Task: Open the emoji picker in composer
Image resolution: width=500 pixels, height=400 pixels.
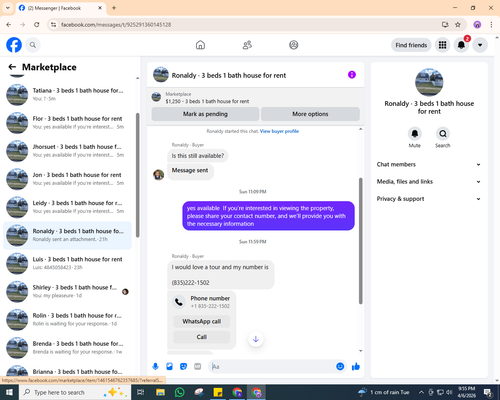Action: tap(340, 367)
